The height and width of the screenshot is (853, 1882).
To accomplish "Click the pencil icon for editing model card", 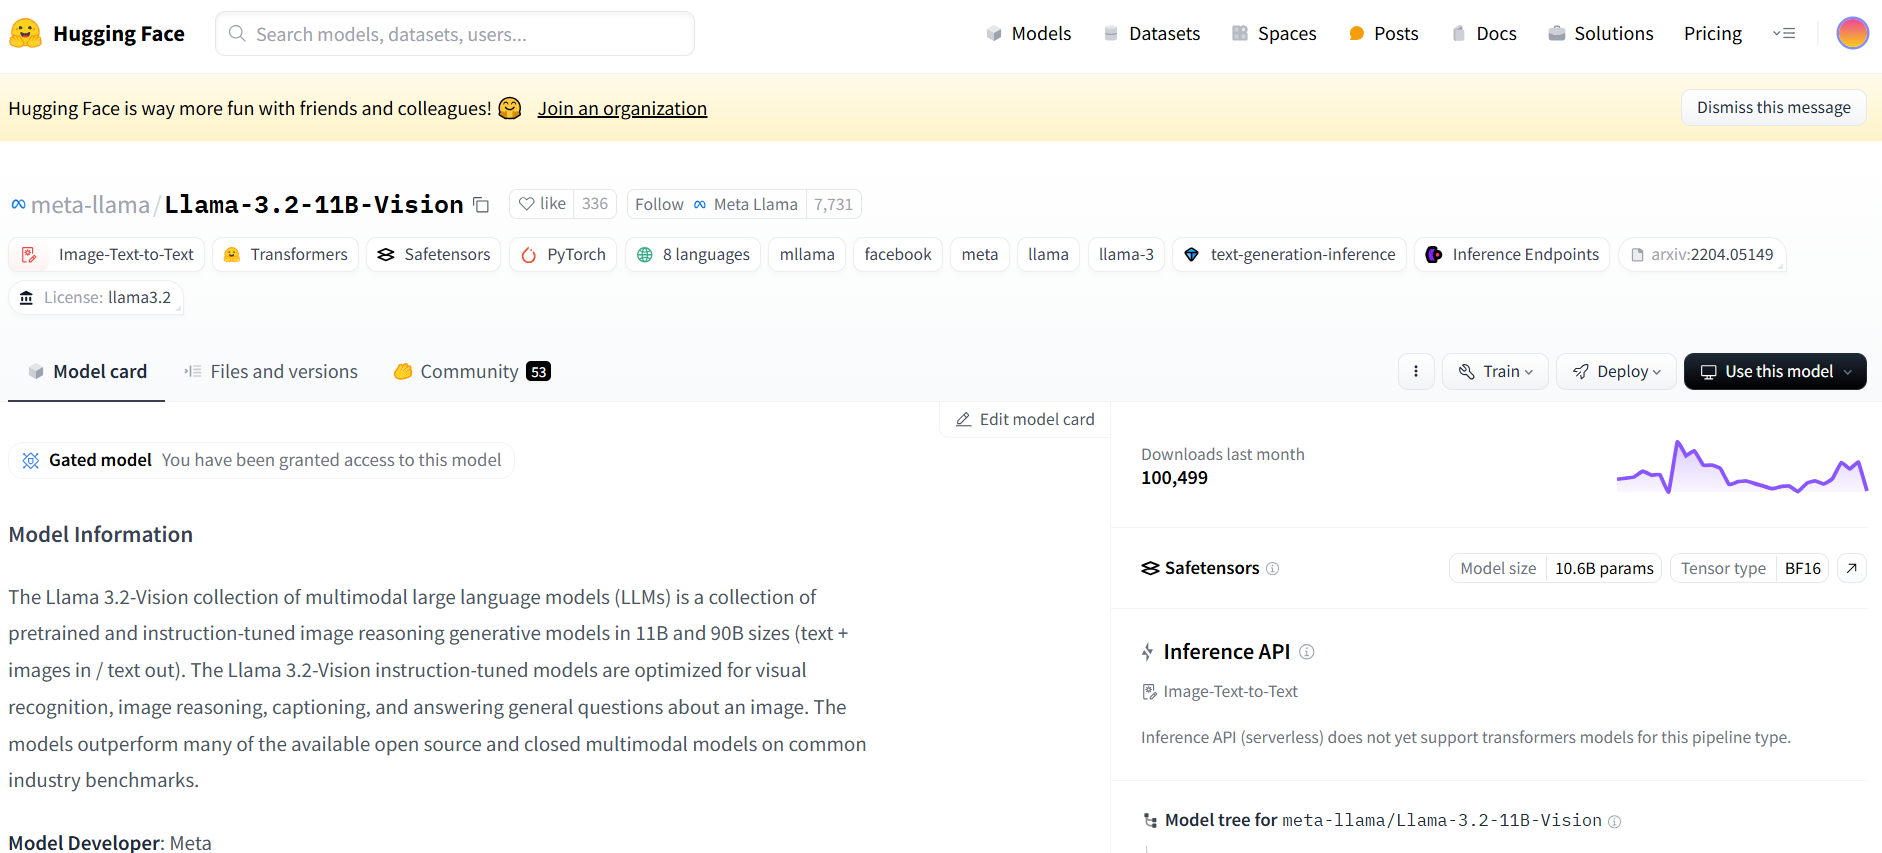I will [964, 420].
